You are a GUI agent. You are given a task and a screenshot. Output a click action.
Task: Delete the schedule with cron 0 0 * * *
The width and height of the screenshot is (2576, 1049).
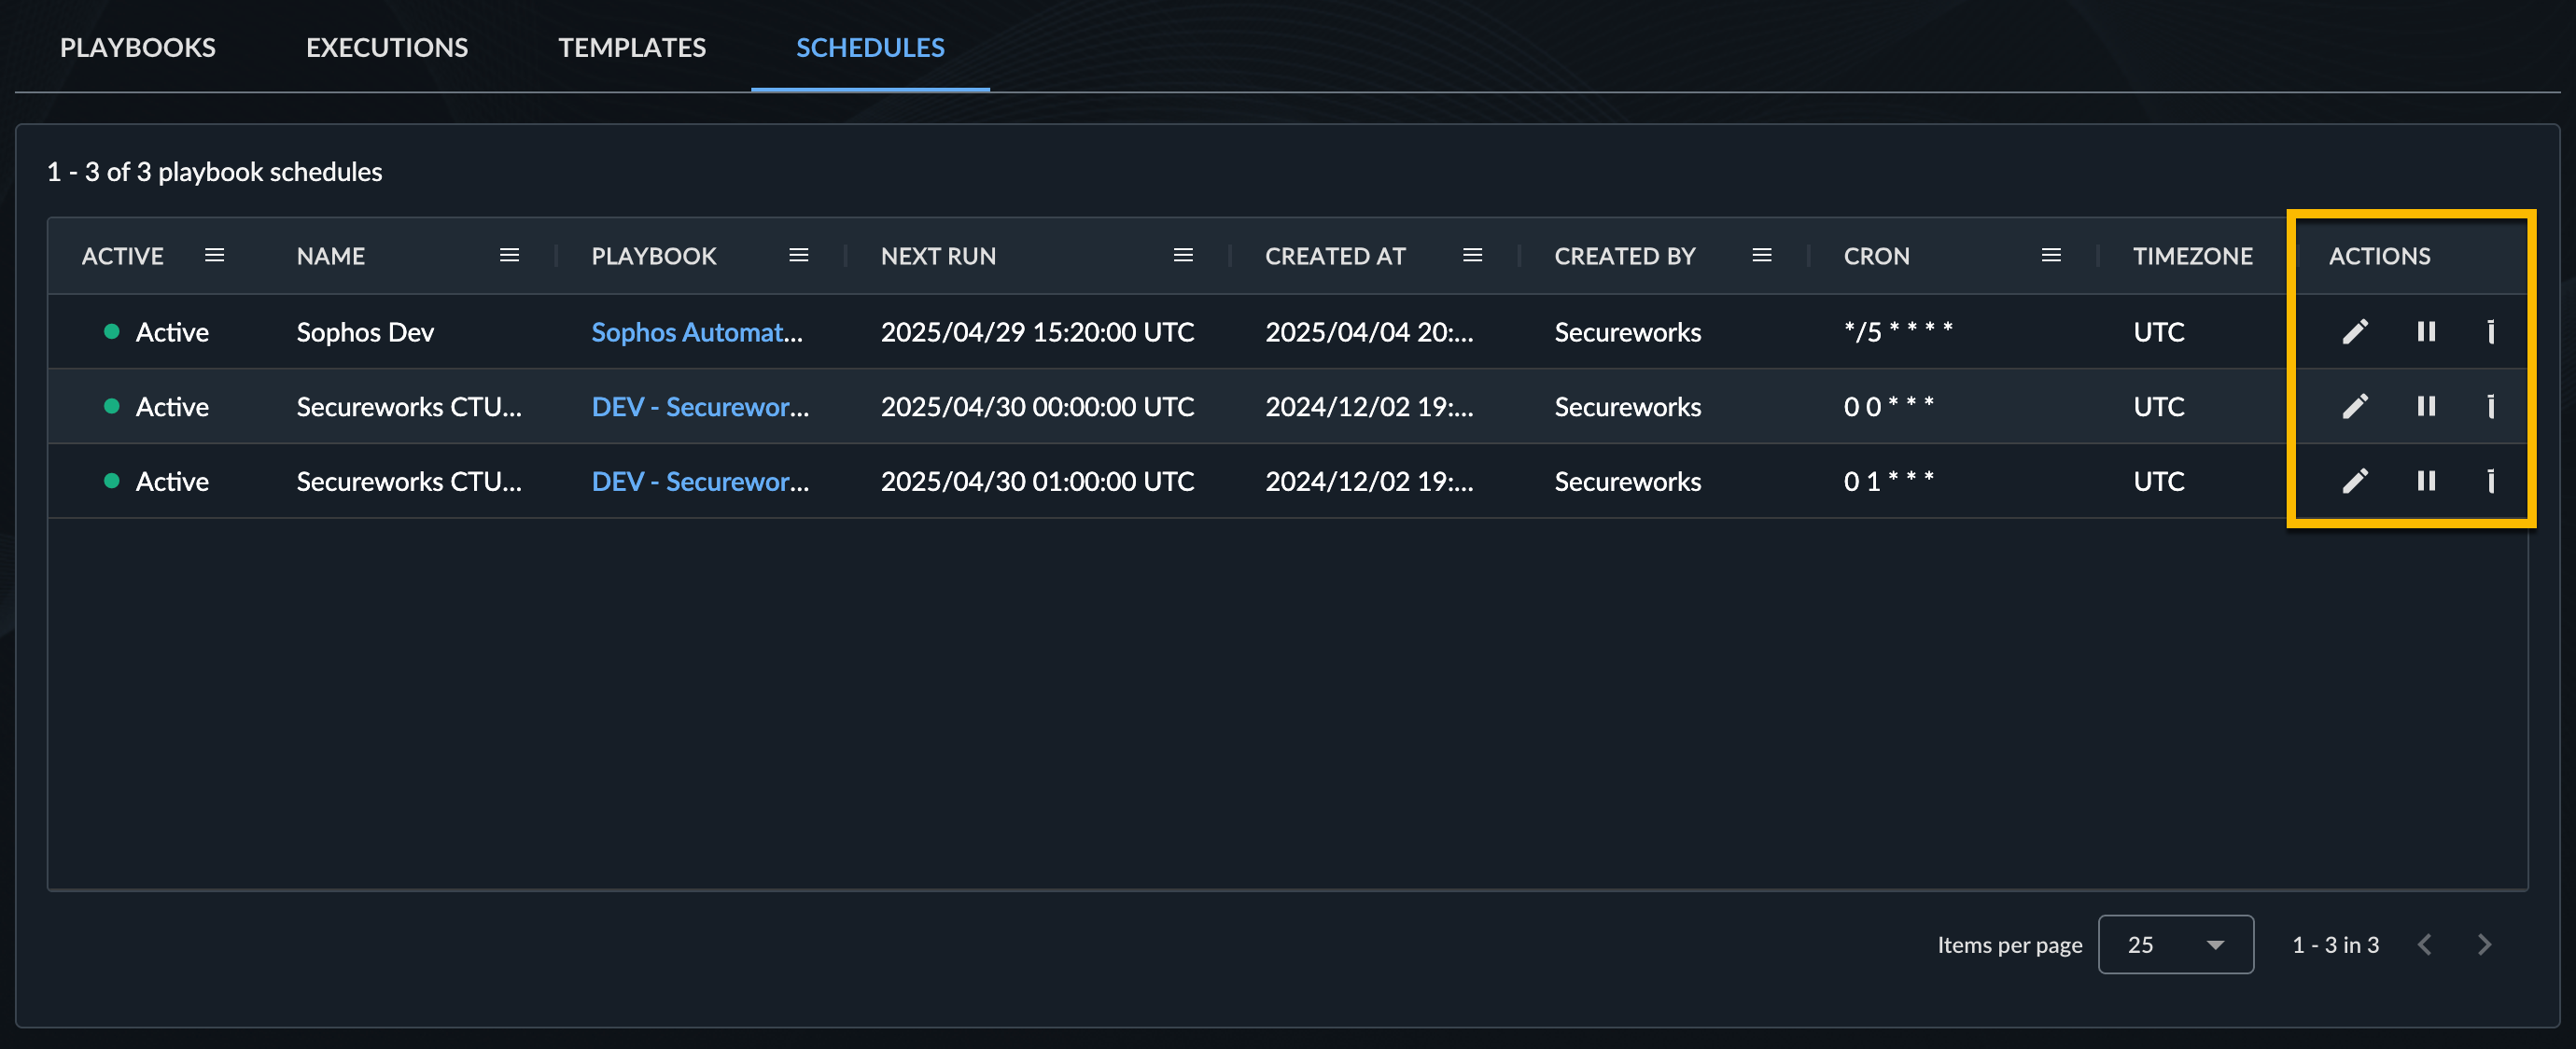[2490, 406]
